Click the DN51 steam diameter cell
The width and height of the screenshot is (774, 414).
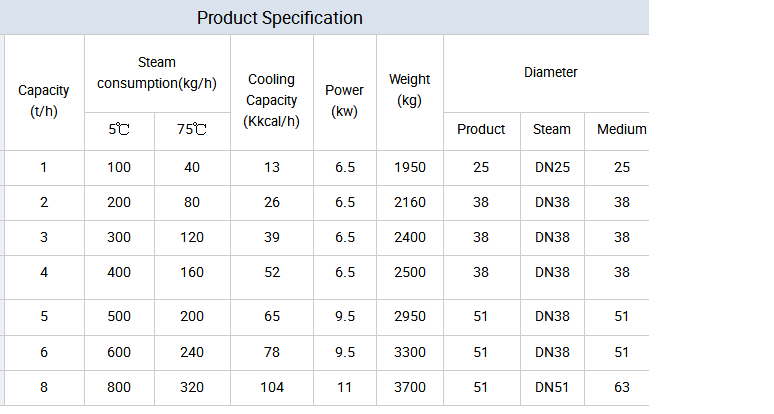point(552,387)
